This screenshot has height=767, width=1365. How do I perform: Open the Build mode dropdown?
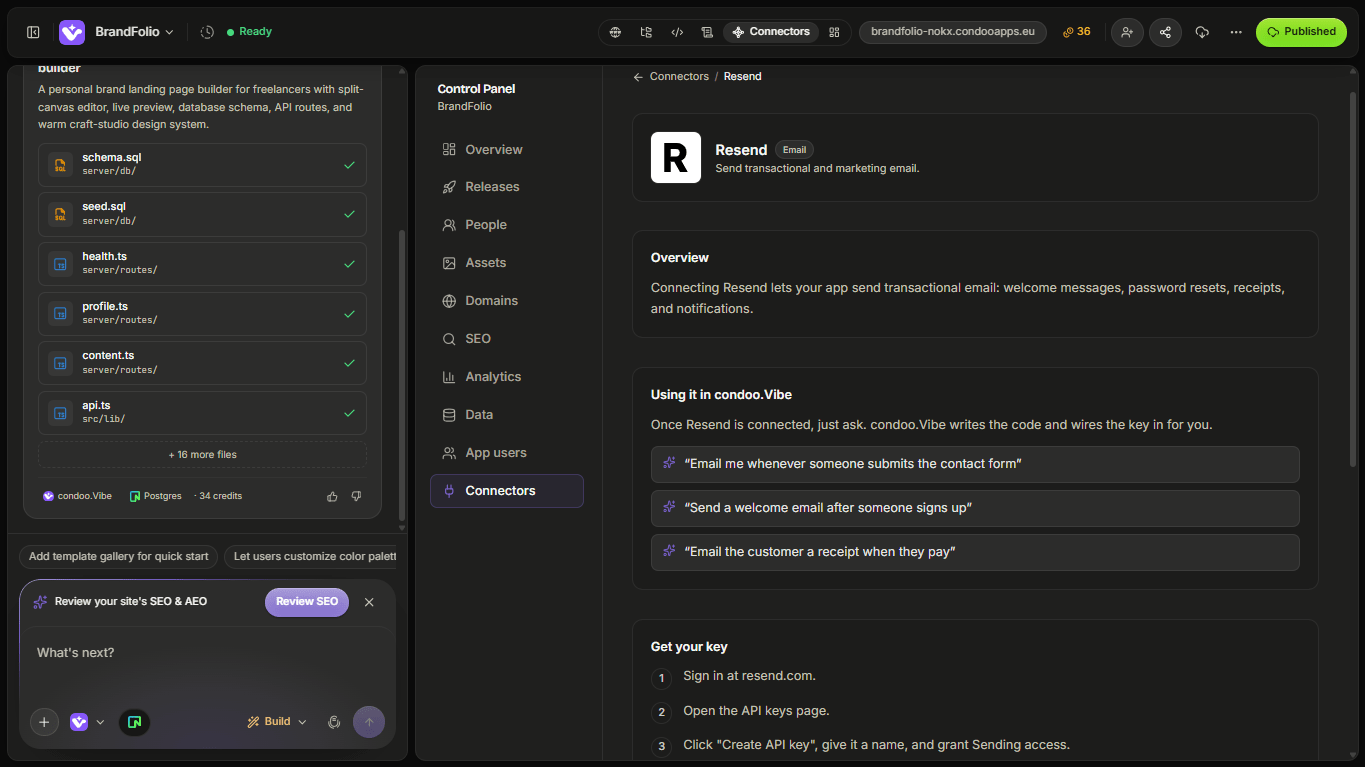tap(277, 722)
